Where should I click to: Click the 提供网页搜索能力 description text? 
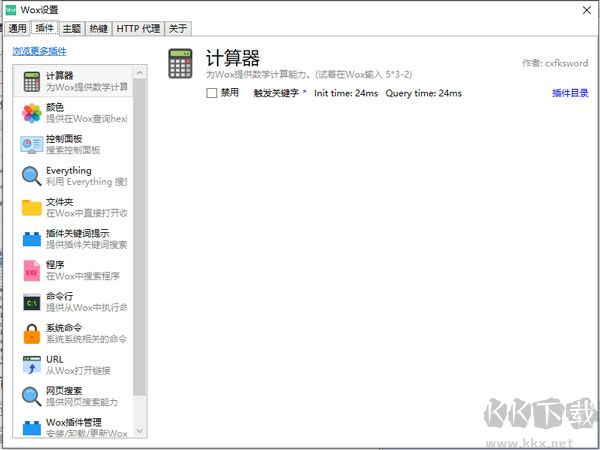(x=82, y=402)
